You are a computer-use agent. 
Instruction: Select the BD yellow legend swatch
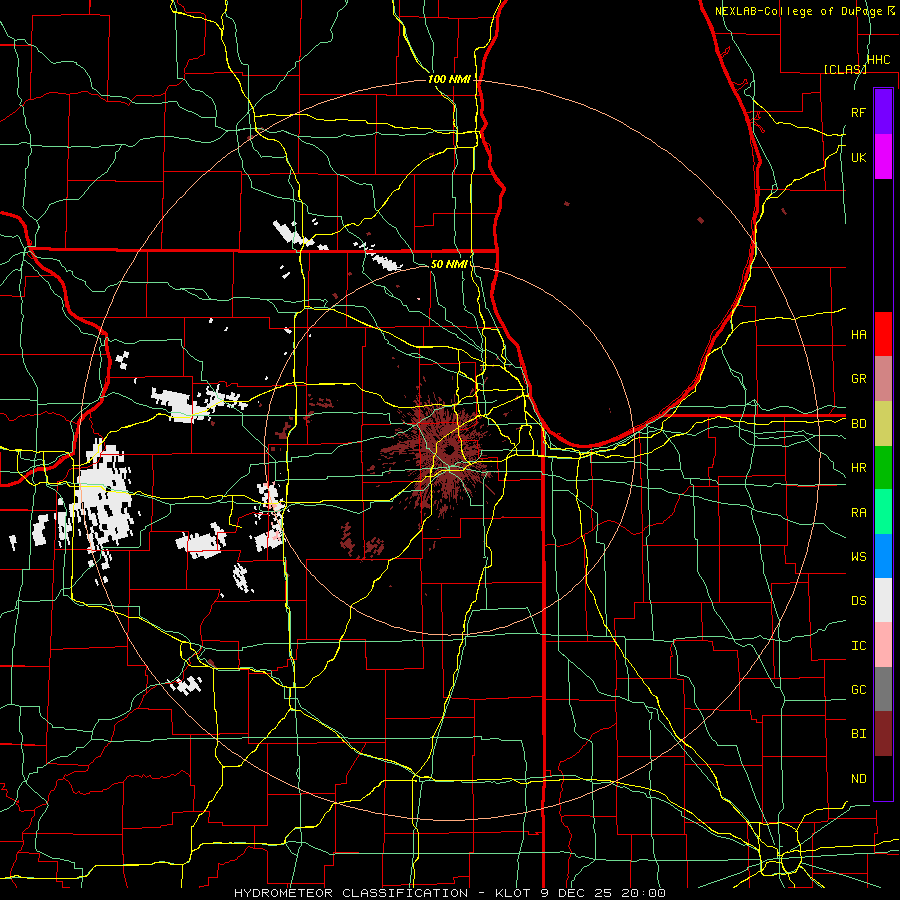click(x=883, y=424)
